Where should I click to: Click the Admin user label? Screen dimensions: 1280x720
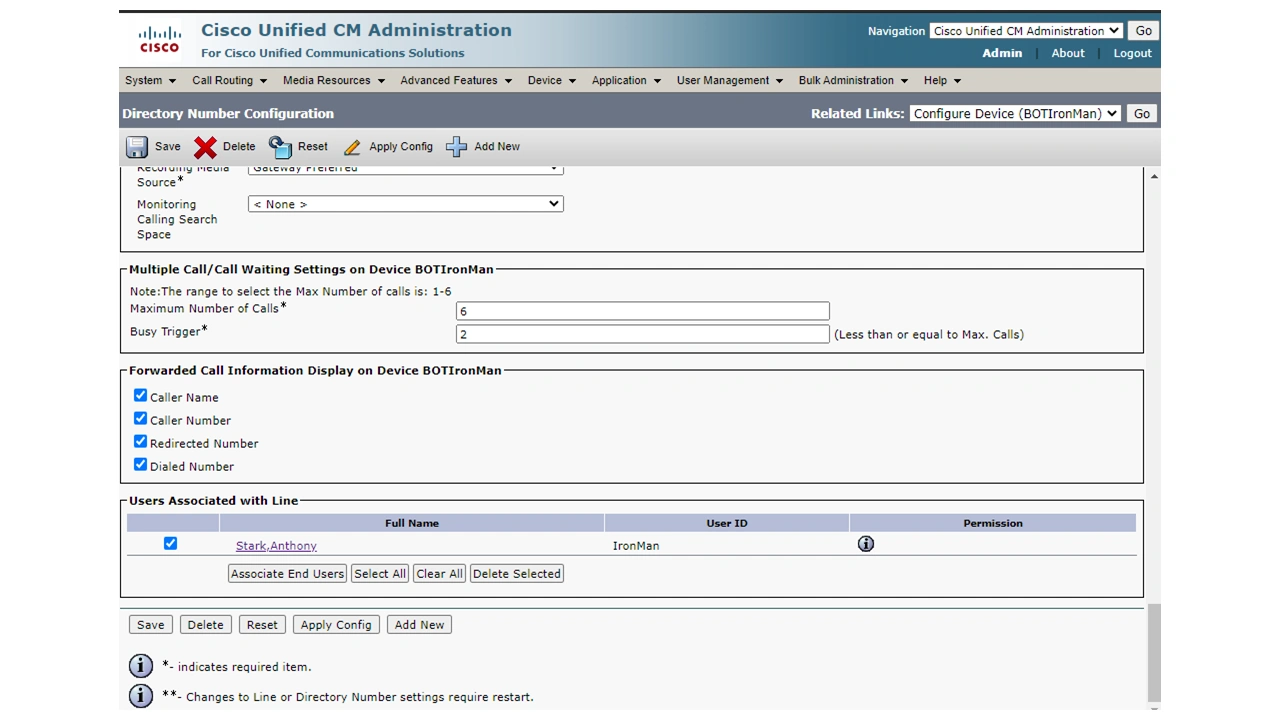1002,53
